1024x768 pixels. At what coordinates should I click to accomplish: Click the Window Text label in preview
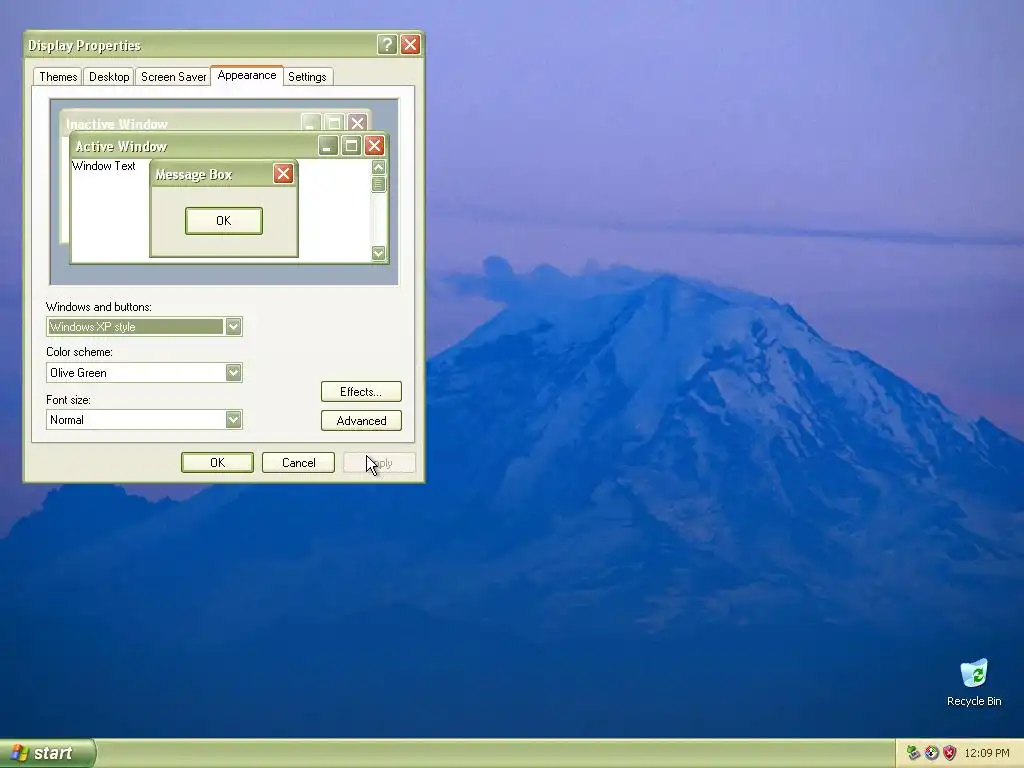pyautogui.click(x=103, y=166)
